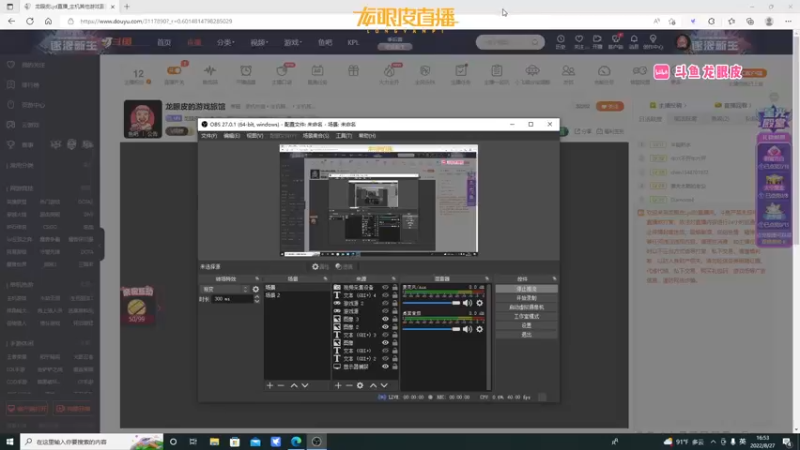Open Microsoft Edge from the taskbar

(x=296, y=442)
